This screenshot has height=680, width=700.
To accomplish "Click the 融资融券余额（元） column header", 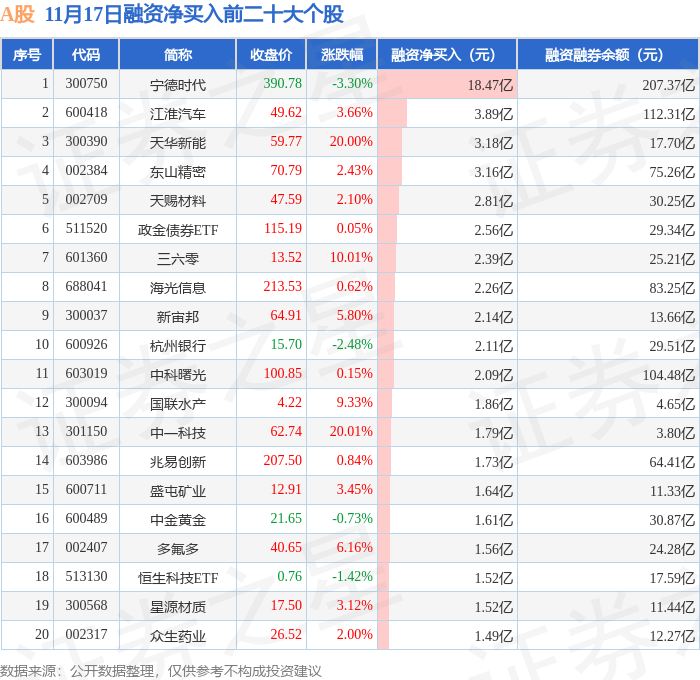I will [608, 54].
